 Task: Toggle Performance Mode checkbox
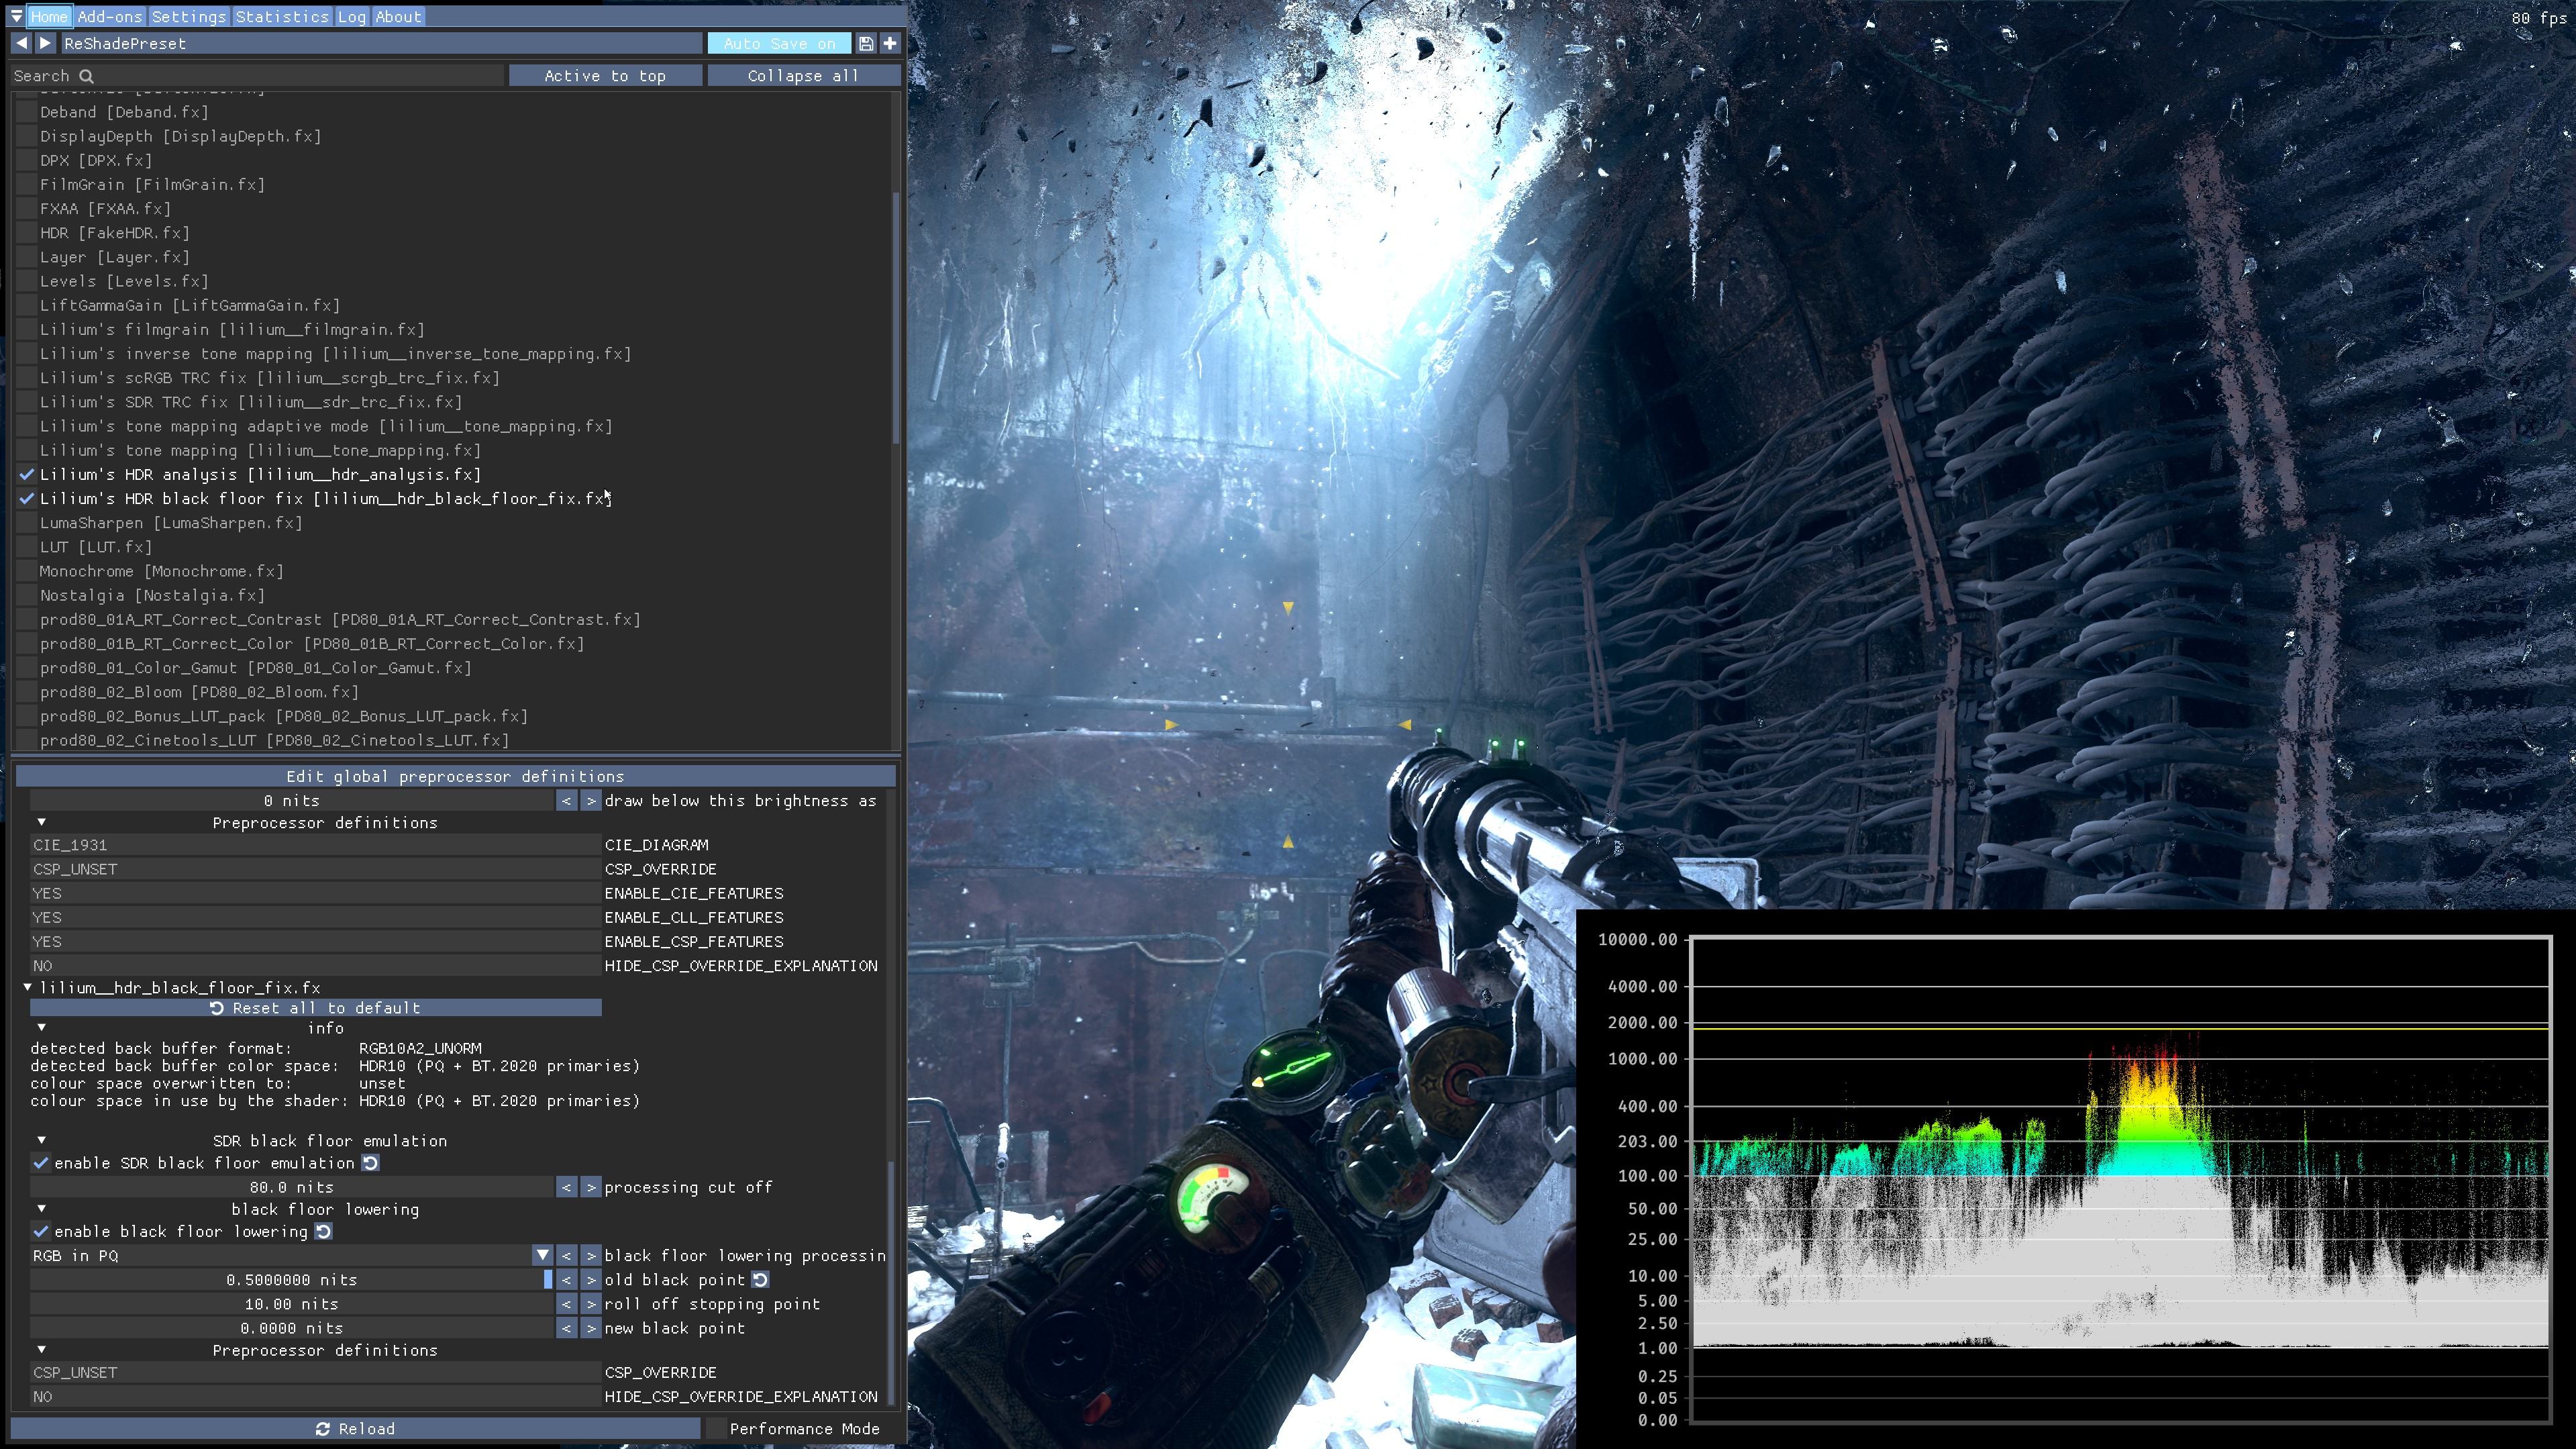point(716,1429)
